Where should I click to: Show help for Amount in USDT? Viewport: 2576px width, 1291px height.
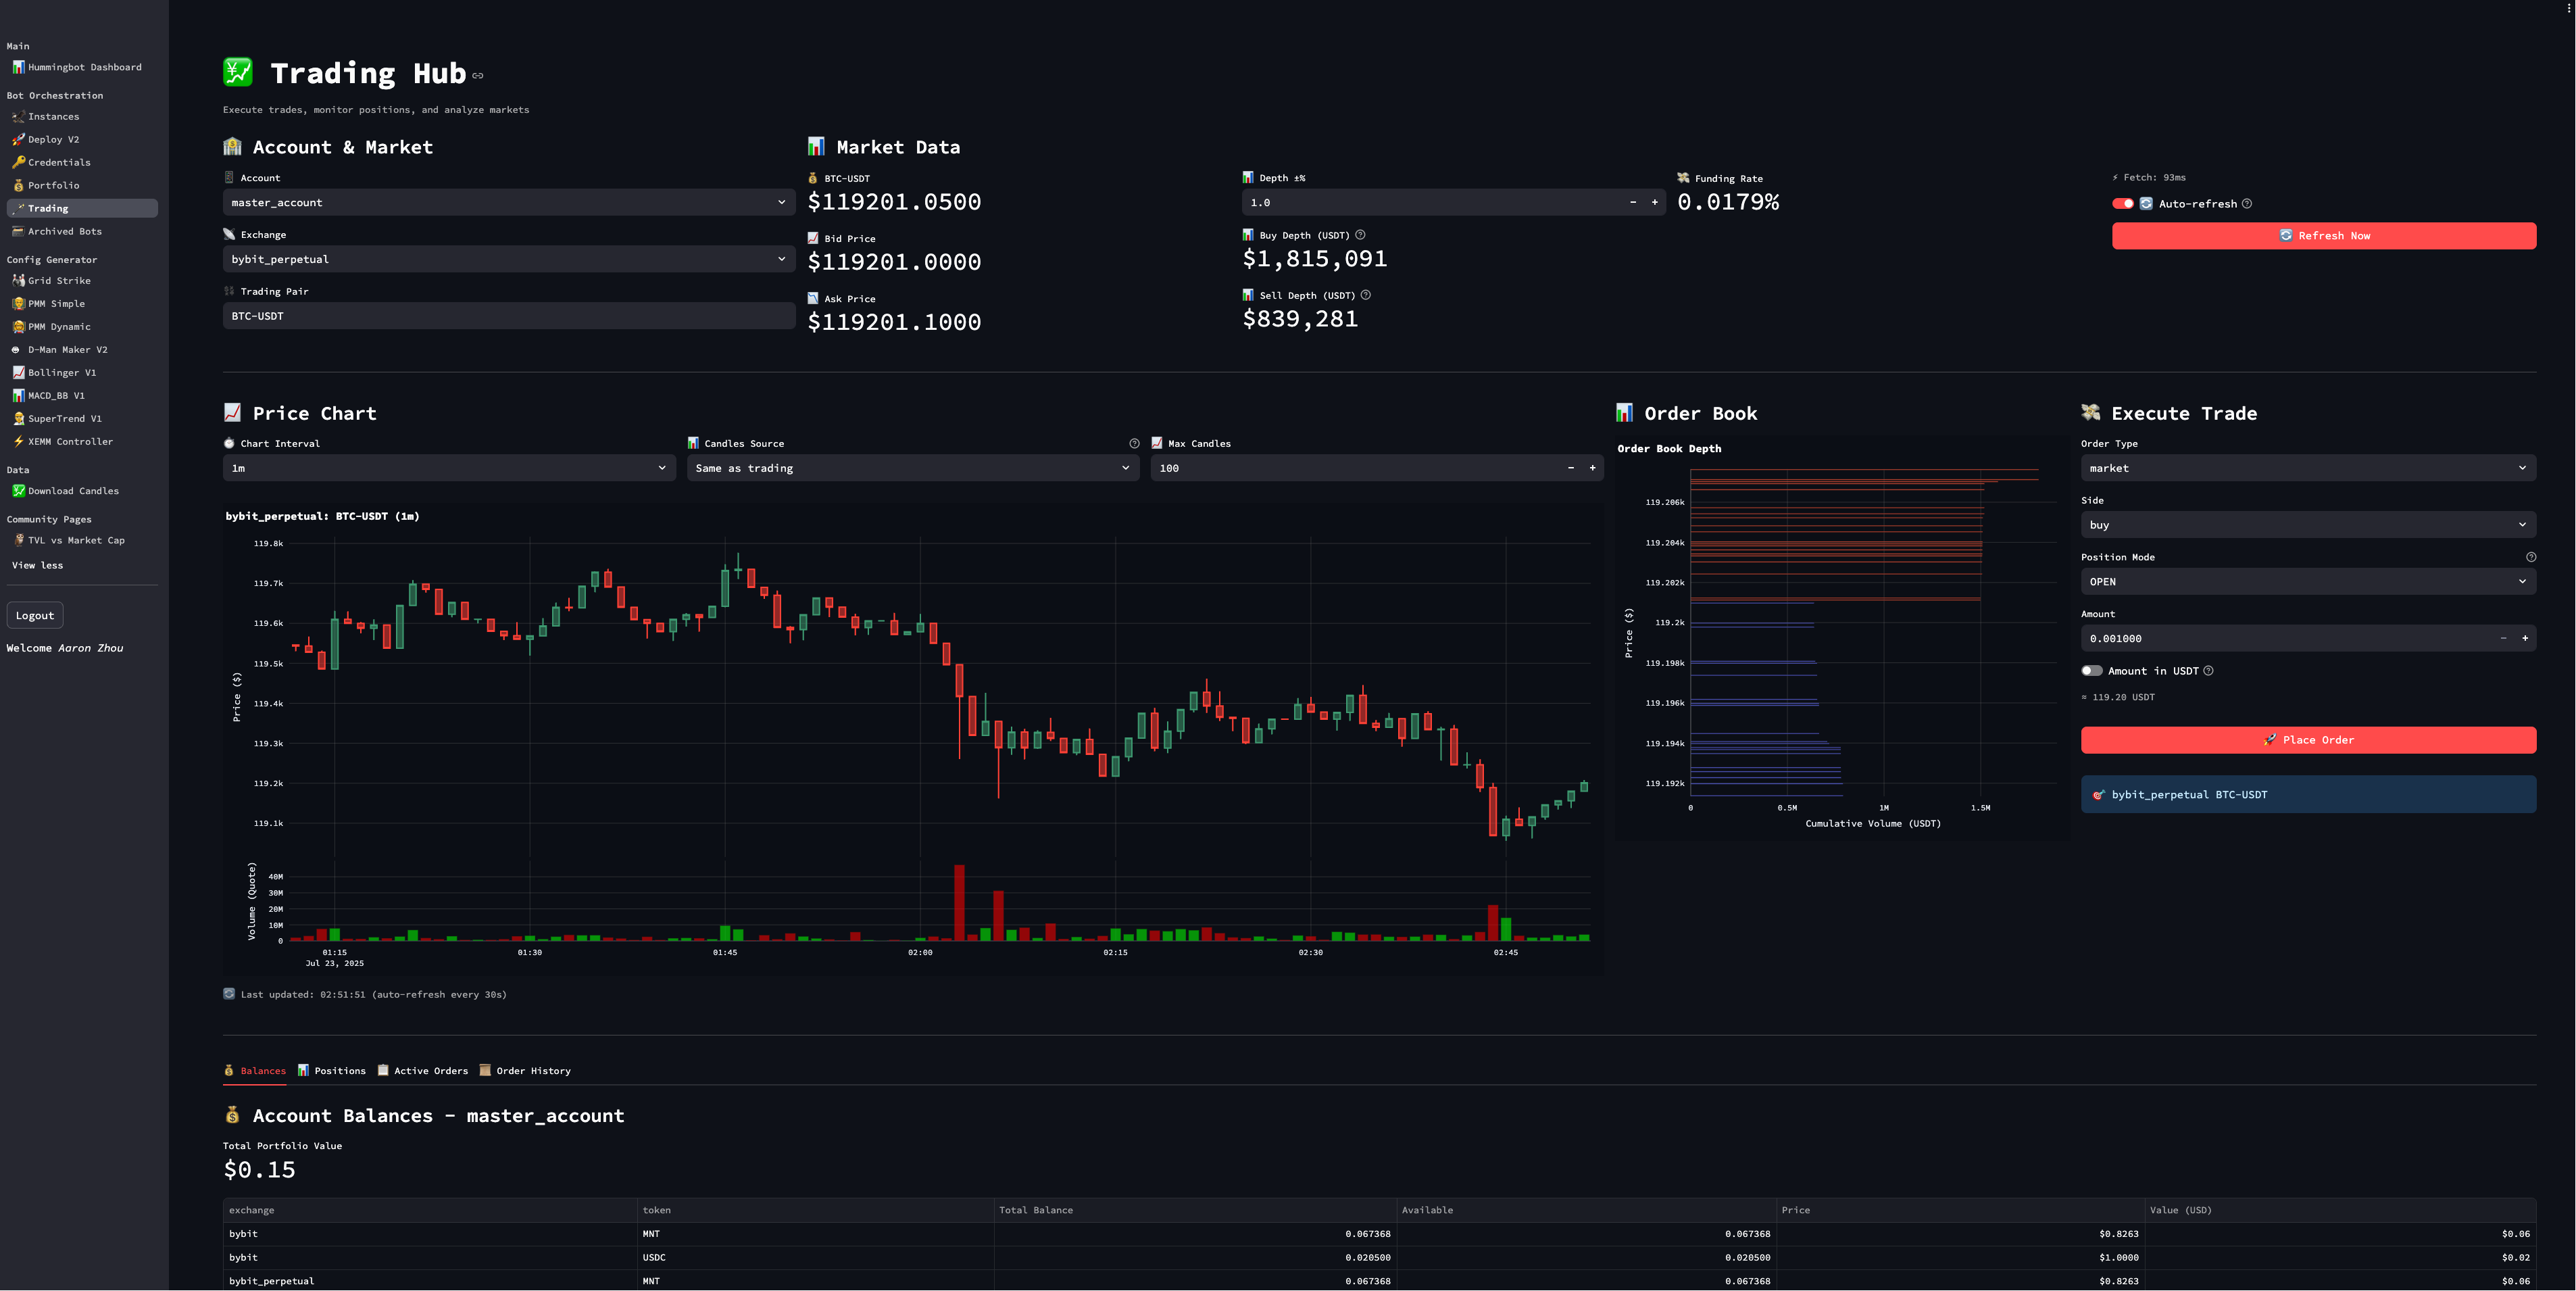pyautogui.click(x=2208, y=671)
